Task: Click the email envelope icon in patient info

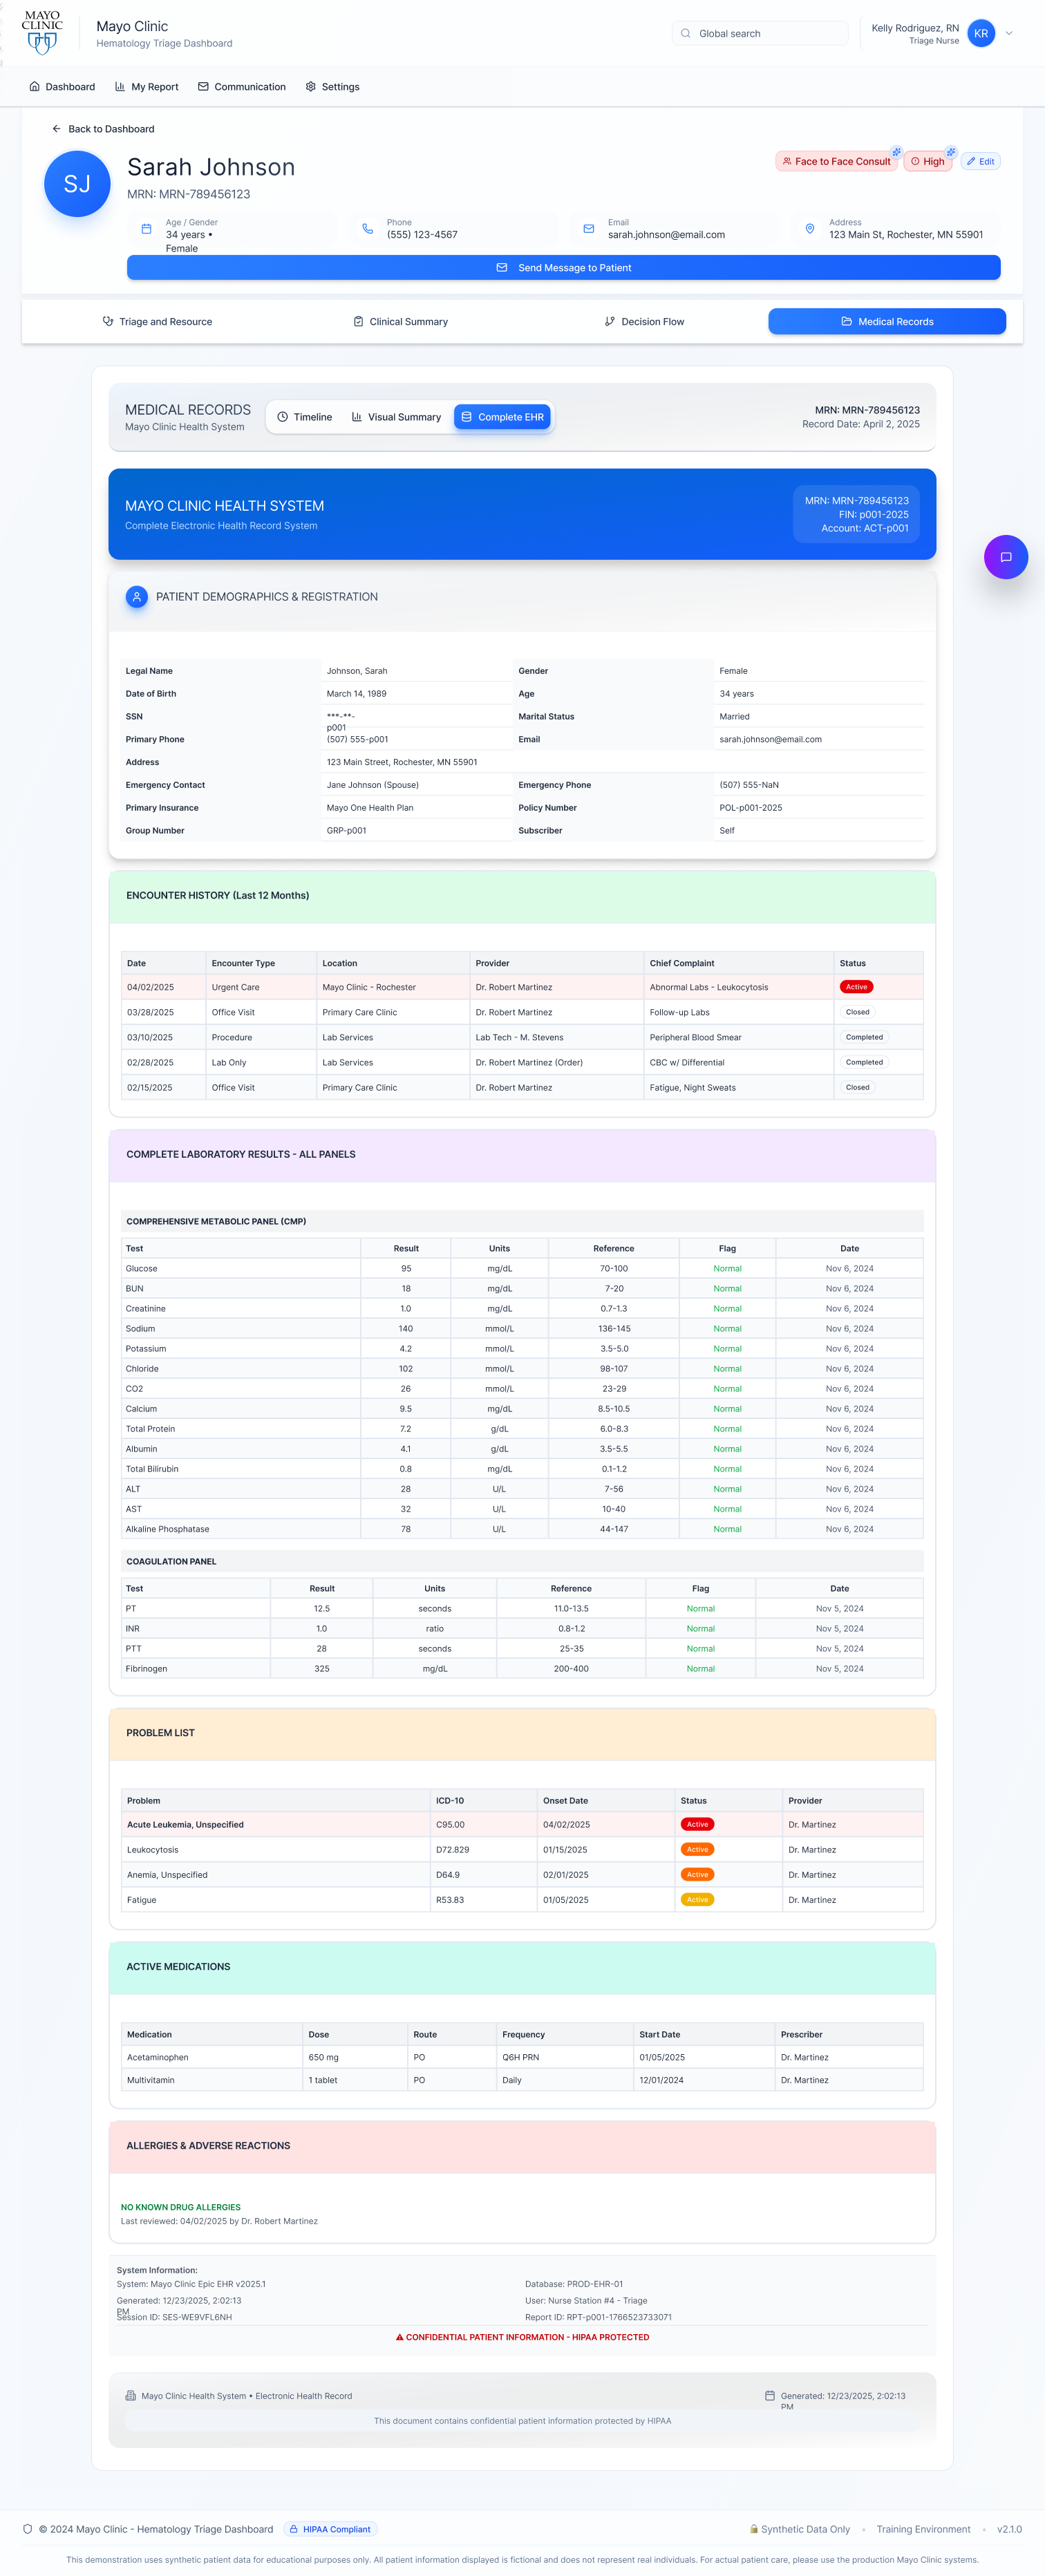Action: click(x=588, y=229)
